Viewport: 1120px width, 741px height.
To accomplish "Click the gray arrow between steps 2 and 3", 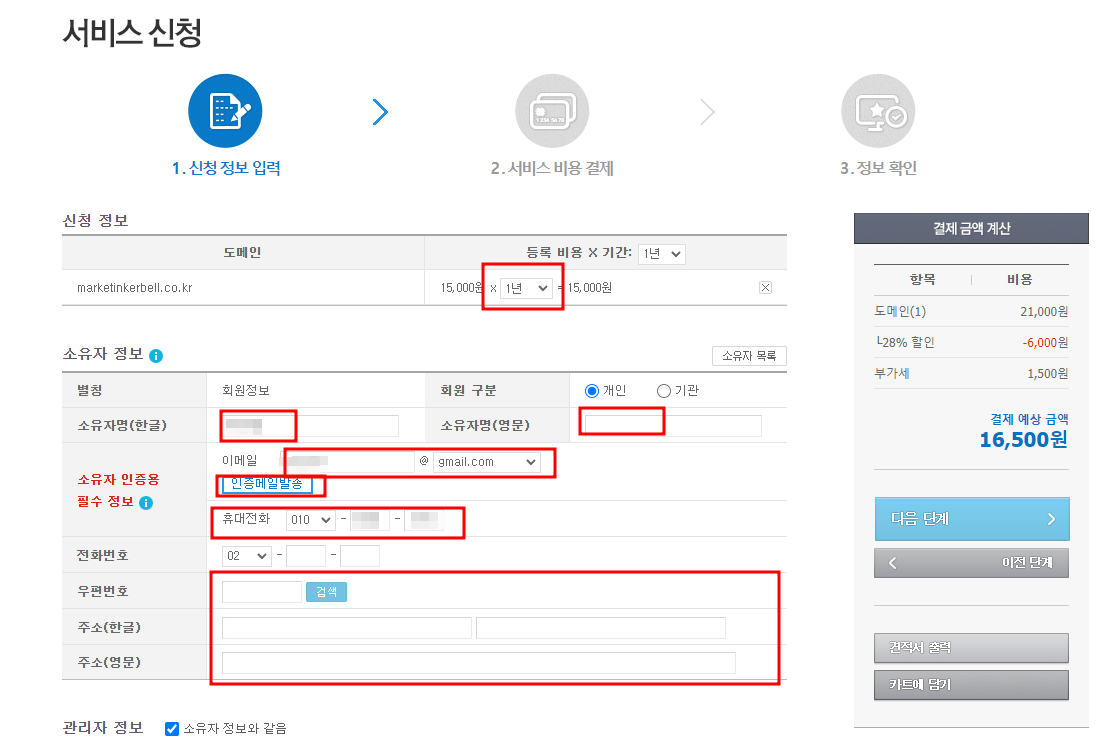I will (x=707, y=111).
